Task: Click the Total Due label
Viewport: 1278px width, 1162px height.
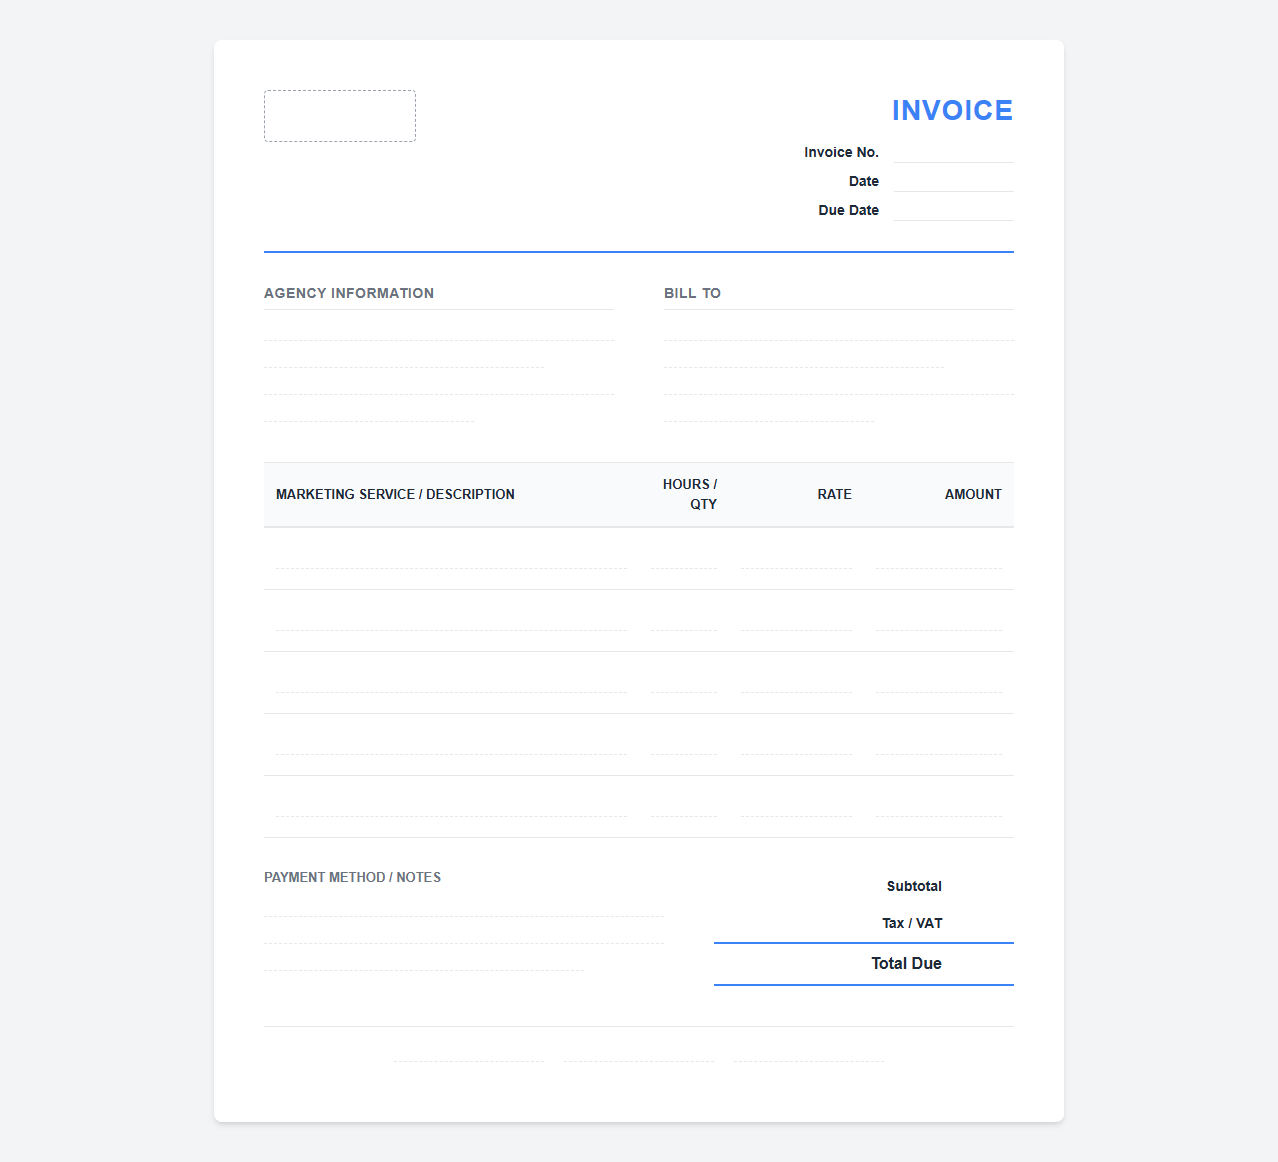Action: pyautogui.click(x=906, y=963)
